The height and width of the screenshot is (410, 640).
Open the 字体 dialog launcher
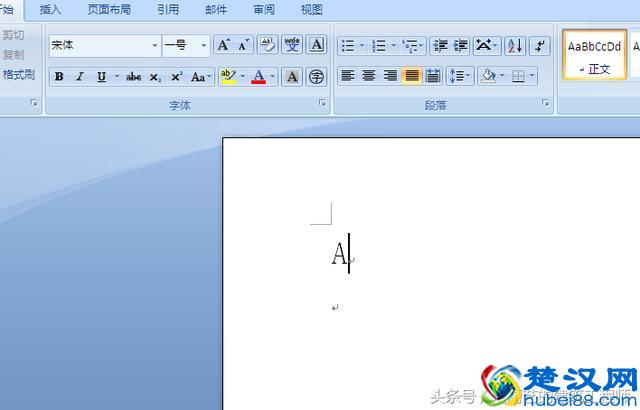(322, 103)
